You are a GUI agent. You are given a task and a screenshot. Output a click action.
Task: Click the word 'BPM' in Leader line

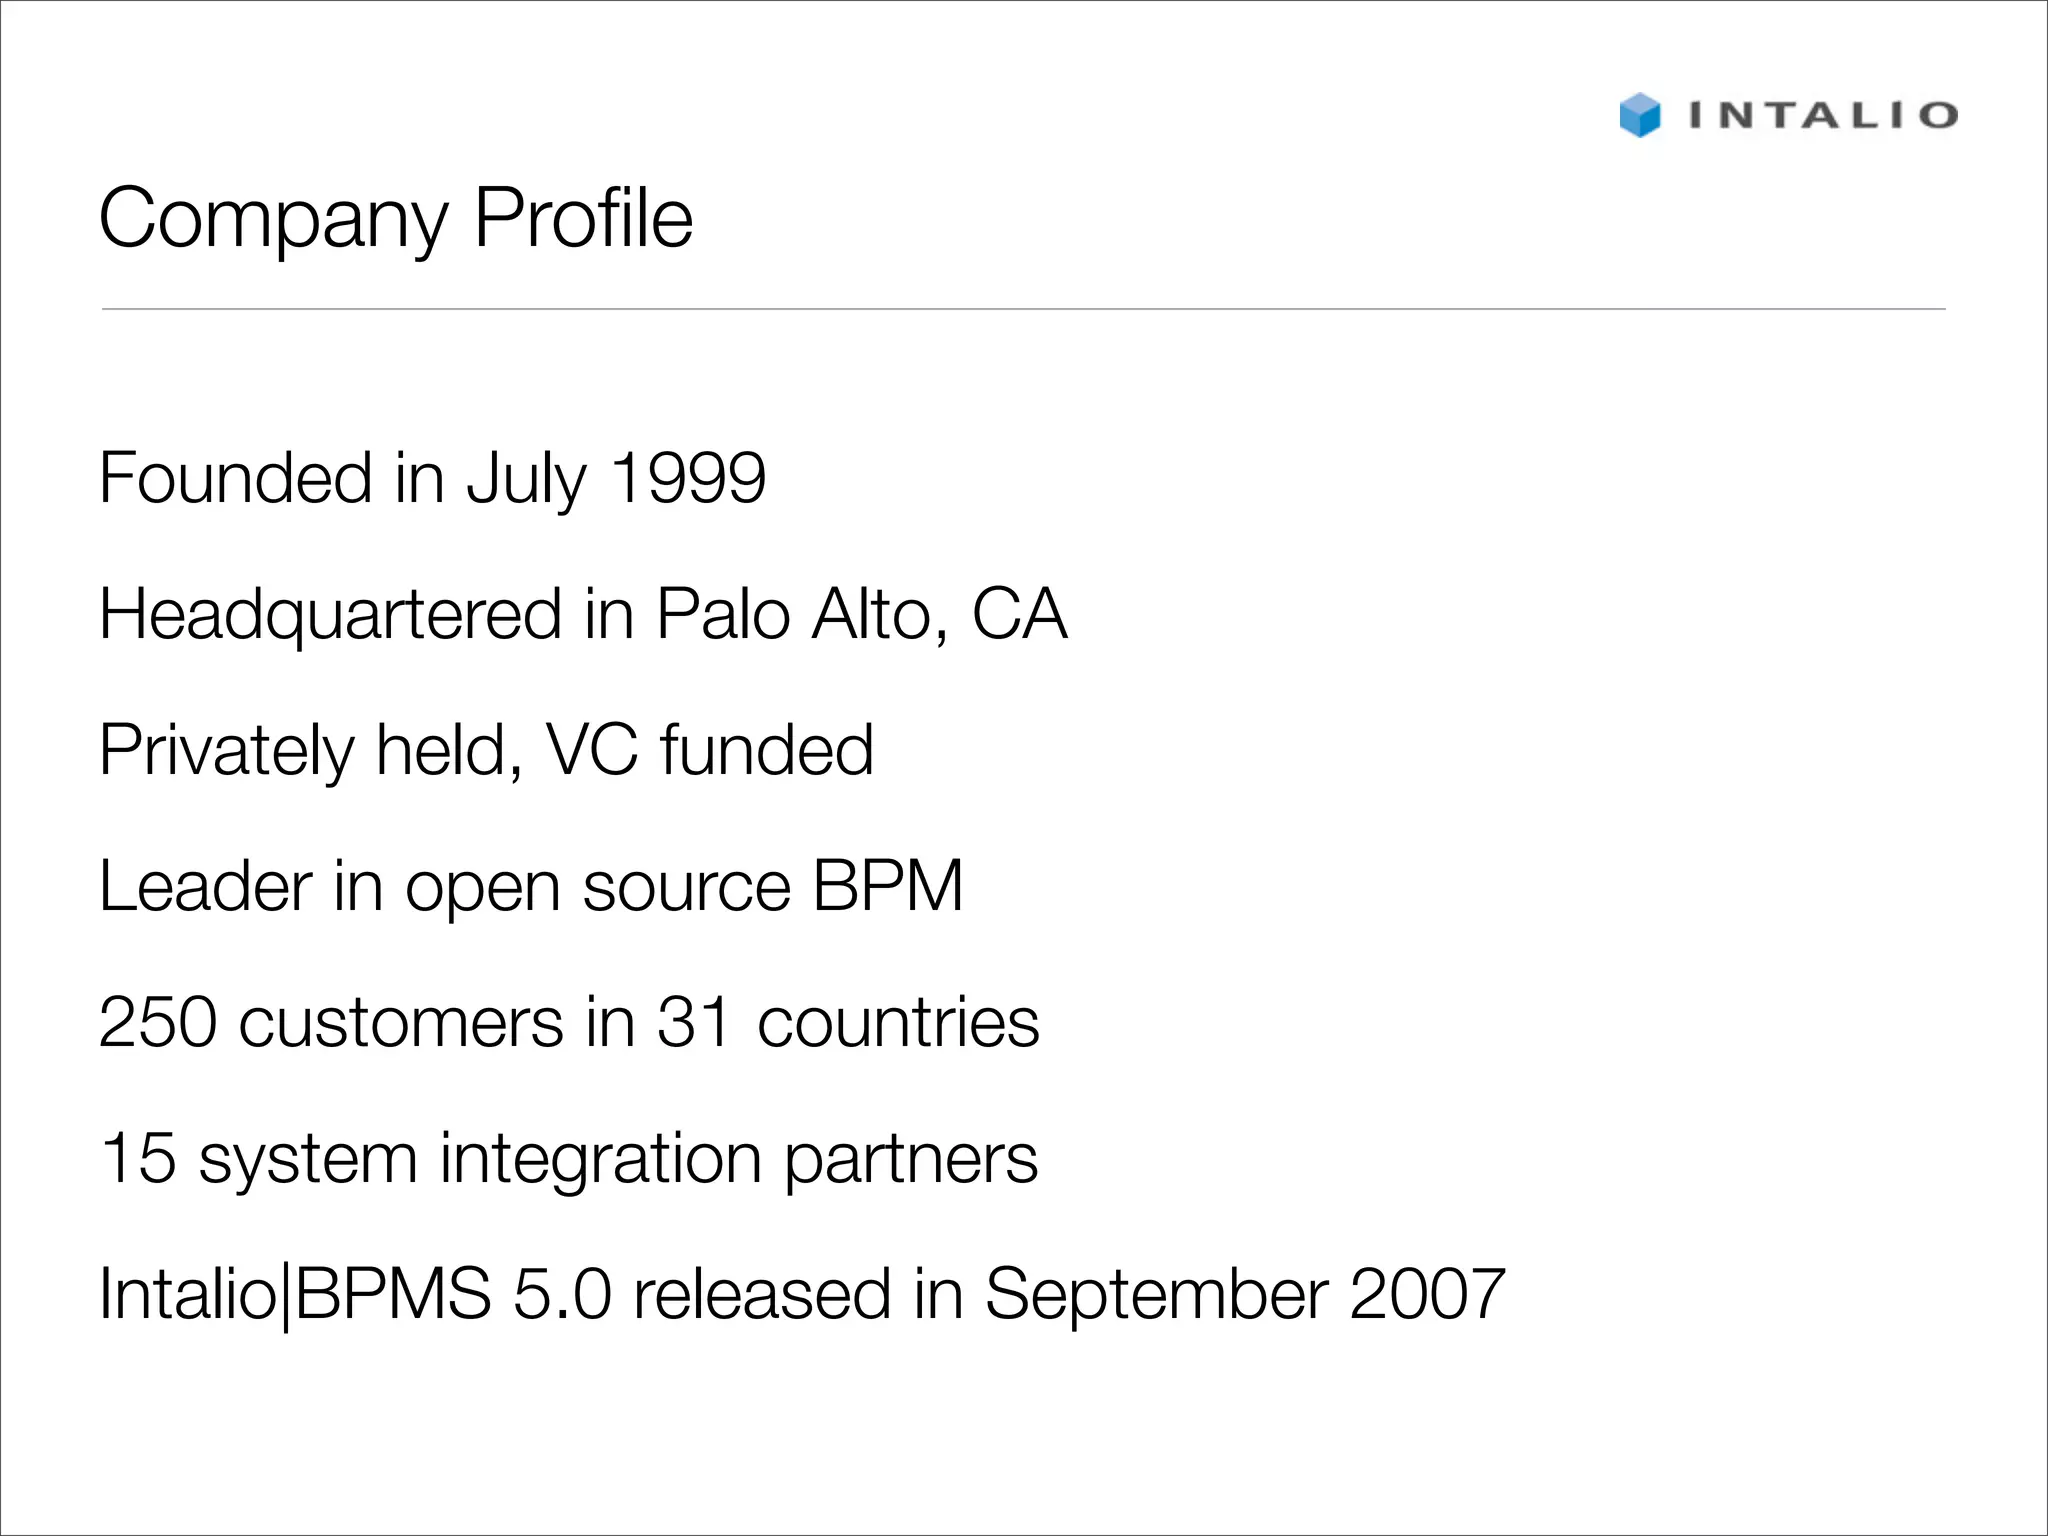(x=887, y=886)
